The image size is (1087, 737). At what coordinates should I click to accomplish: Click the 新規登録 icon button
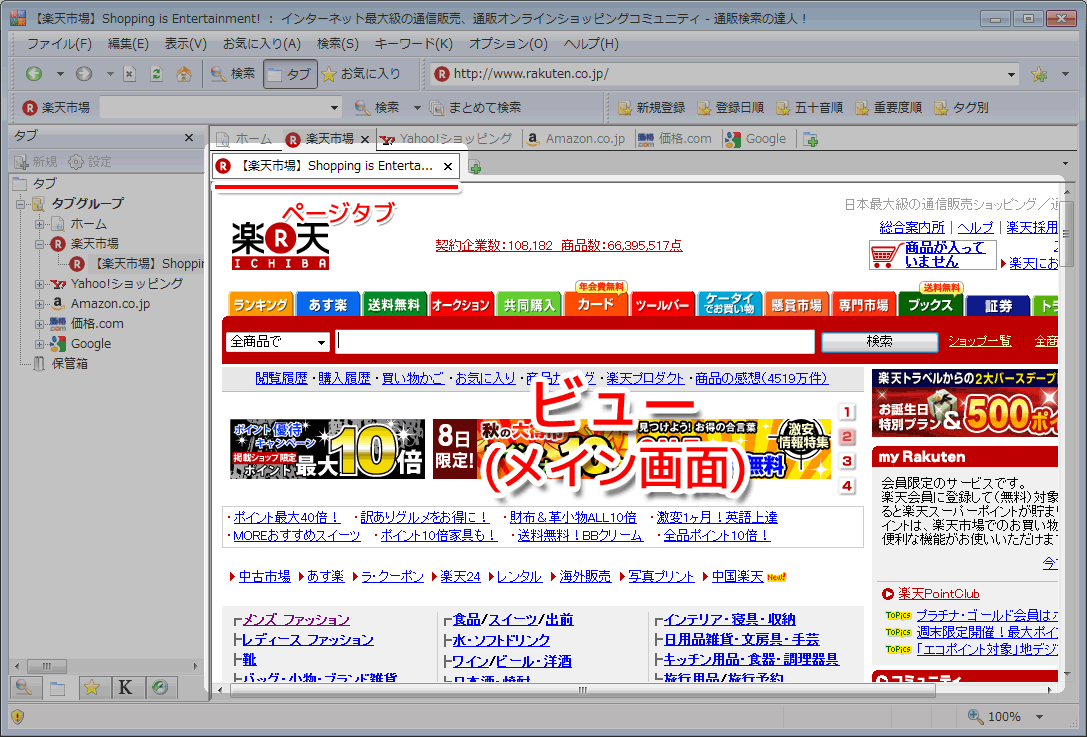tap(651, 107)
